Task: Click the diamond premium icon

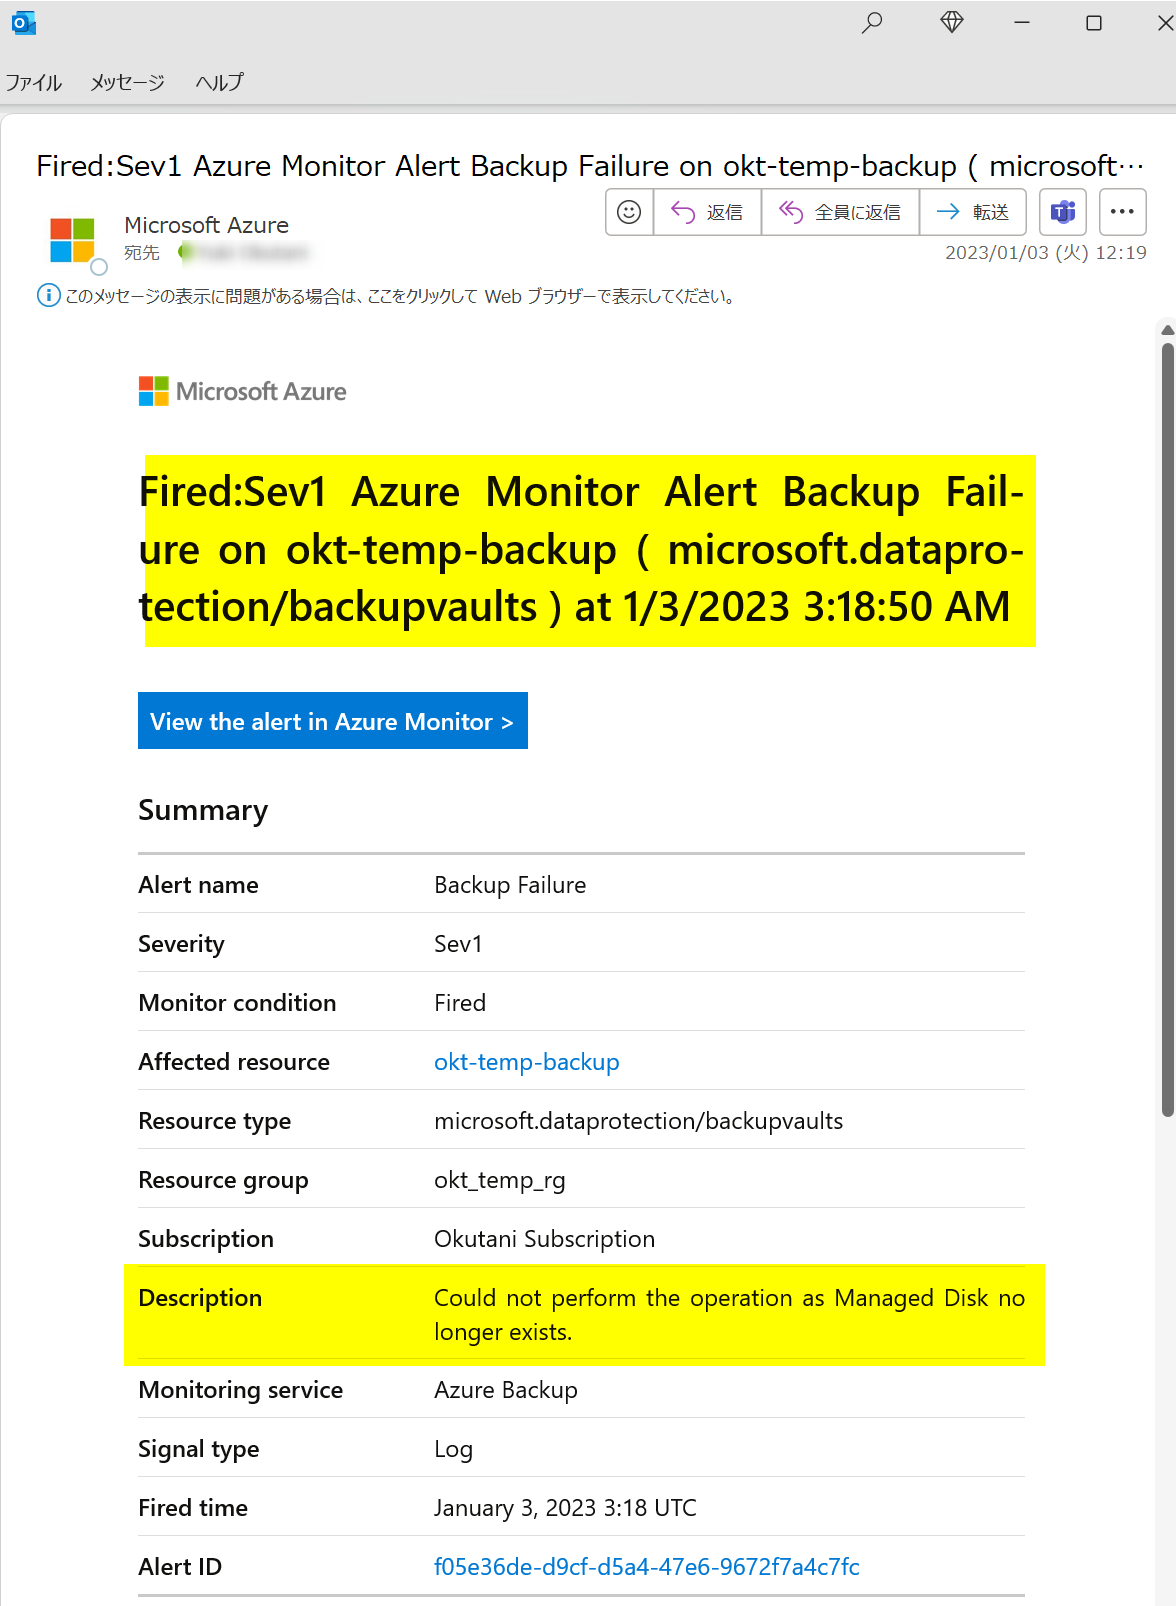Action: click(x=952, y=22)
